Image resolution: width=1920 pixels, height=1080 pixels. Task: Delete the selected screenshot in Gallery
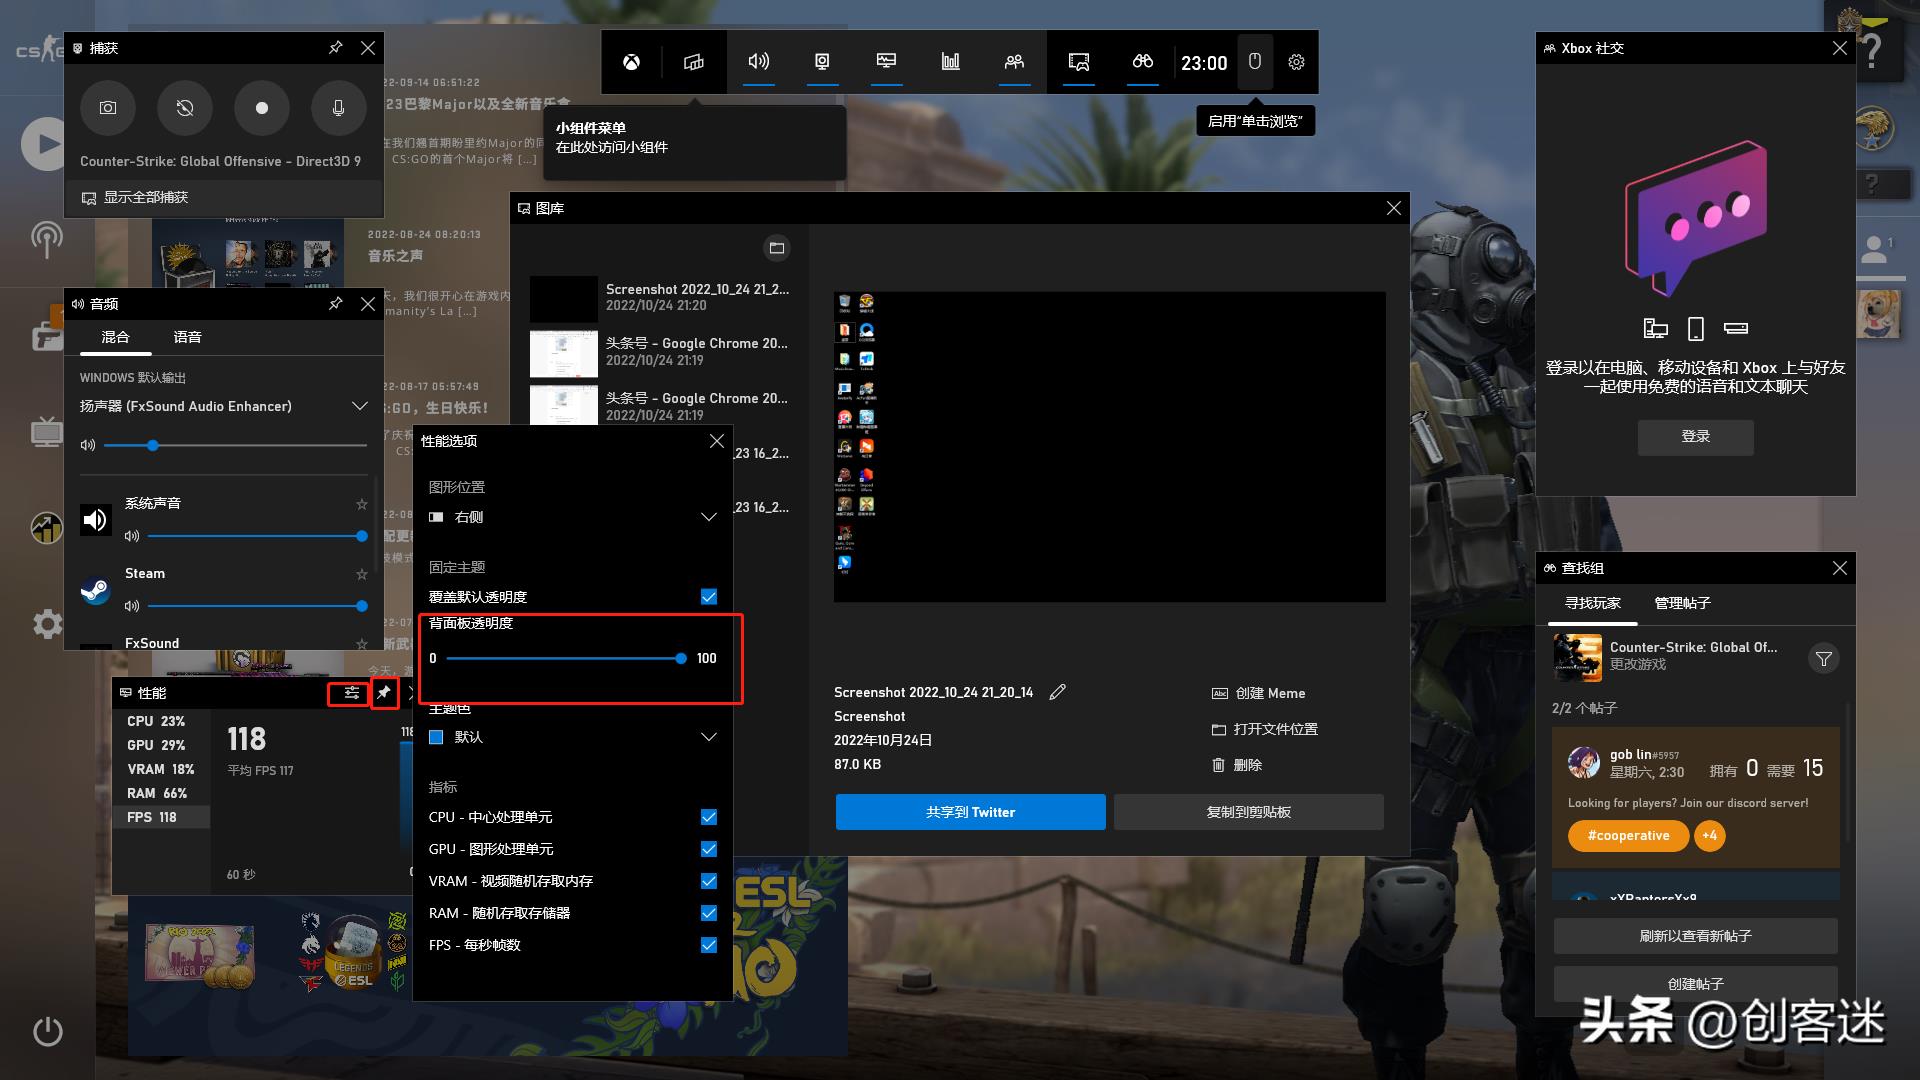[1237, 765]
